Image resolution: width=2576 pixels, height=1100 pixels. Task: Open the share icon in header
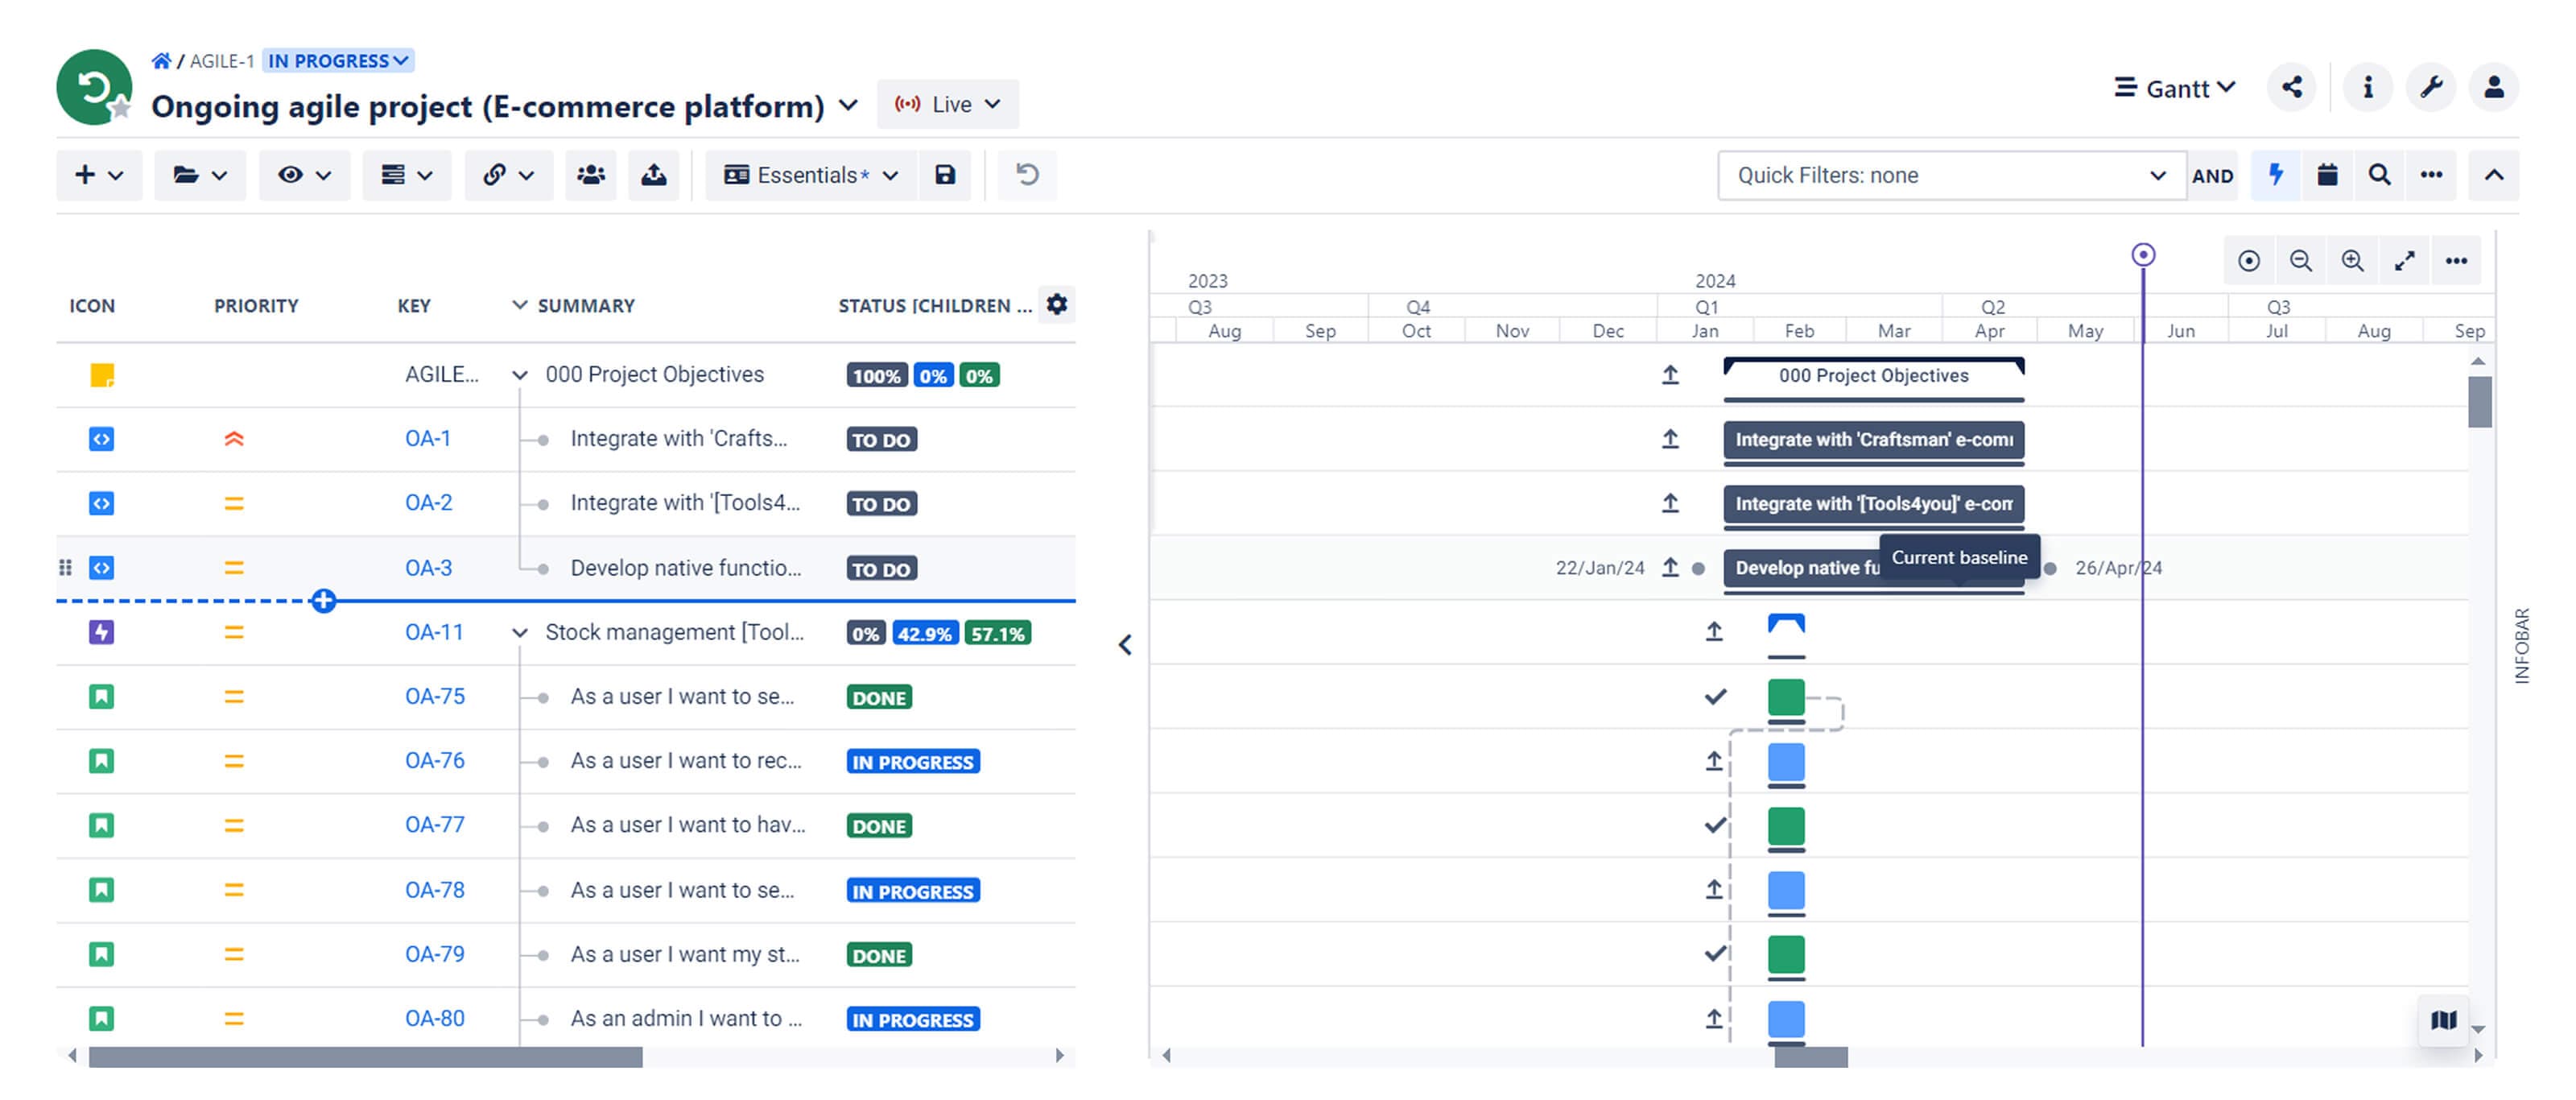coord(2291,88)
